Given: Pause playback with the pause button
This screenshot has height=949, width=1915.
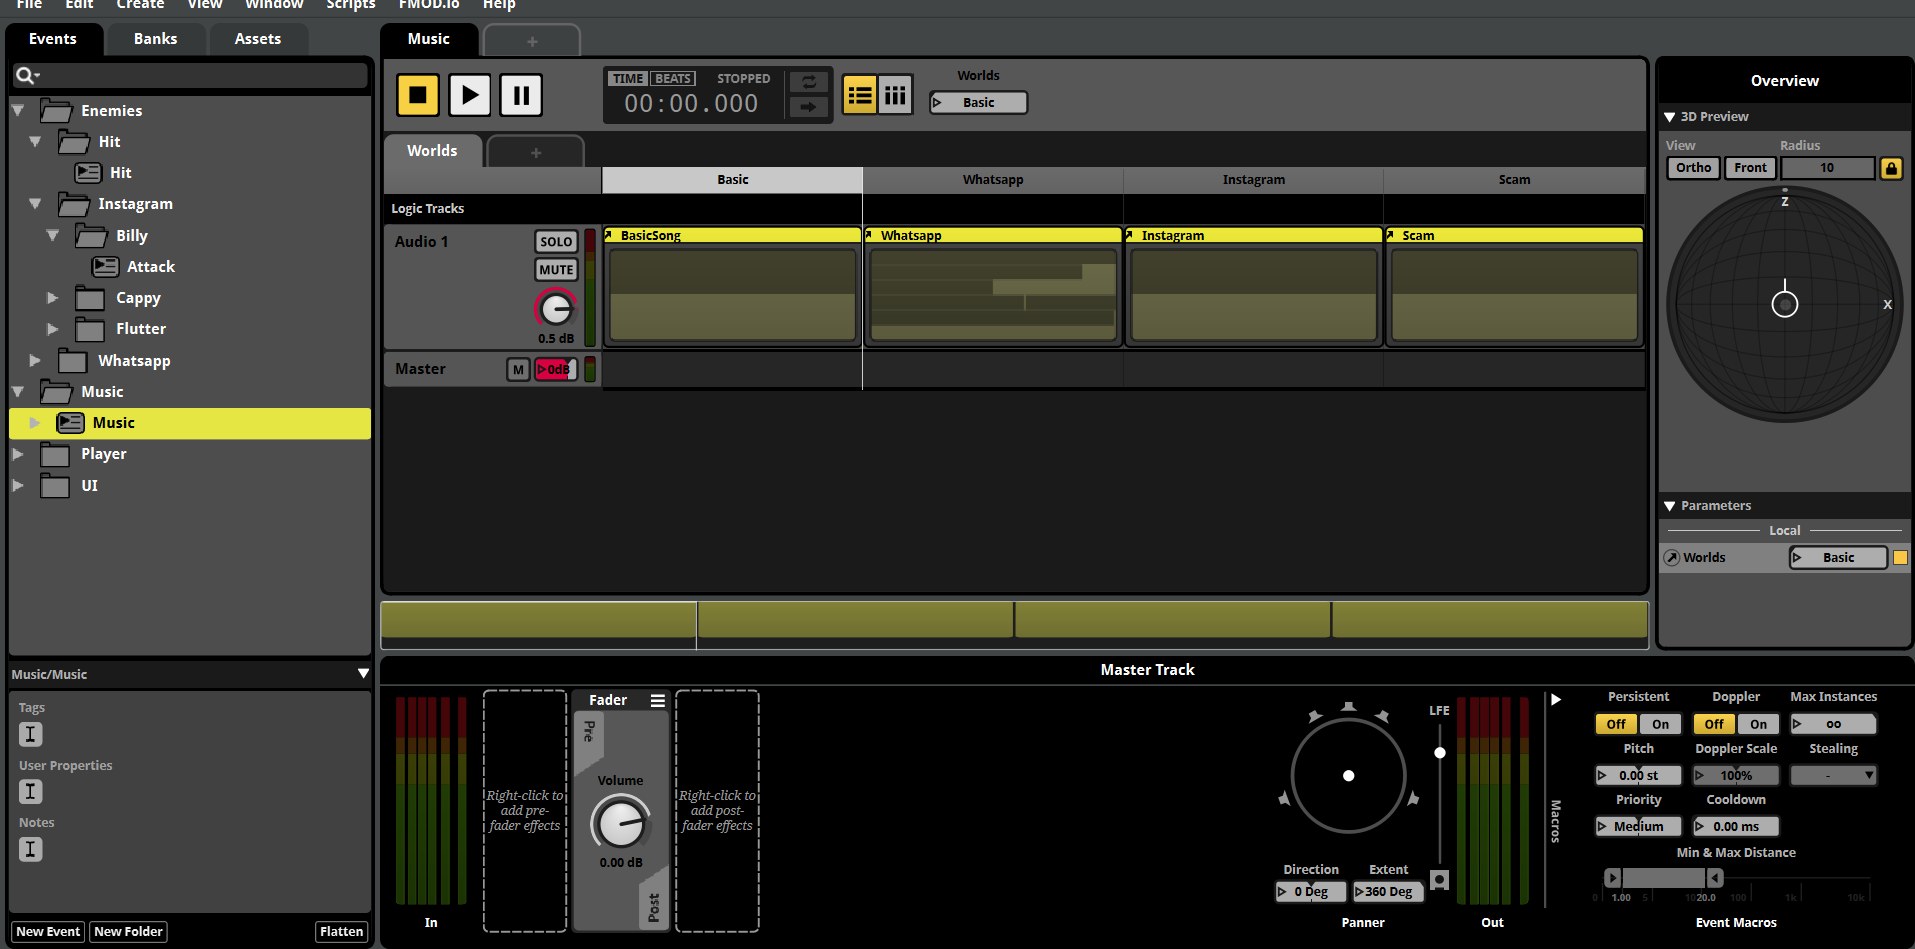Looking at the screenshot, I should point(521,96).
